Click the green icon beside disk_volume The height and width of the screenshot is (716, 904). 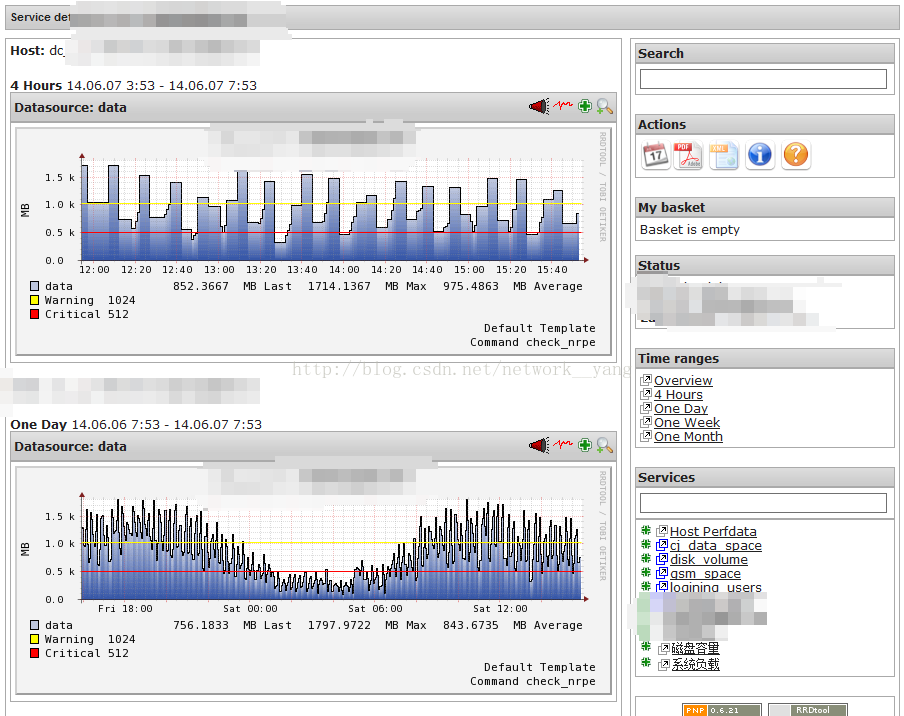[646, 558]
